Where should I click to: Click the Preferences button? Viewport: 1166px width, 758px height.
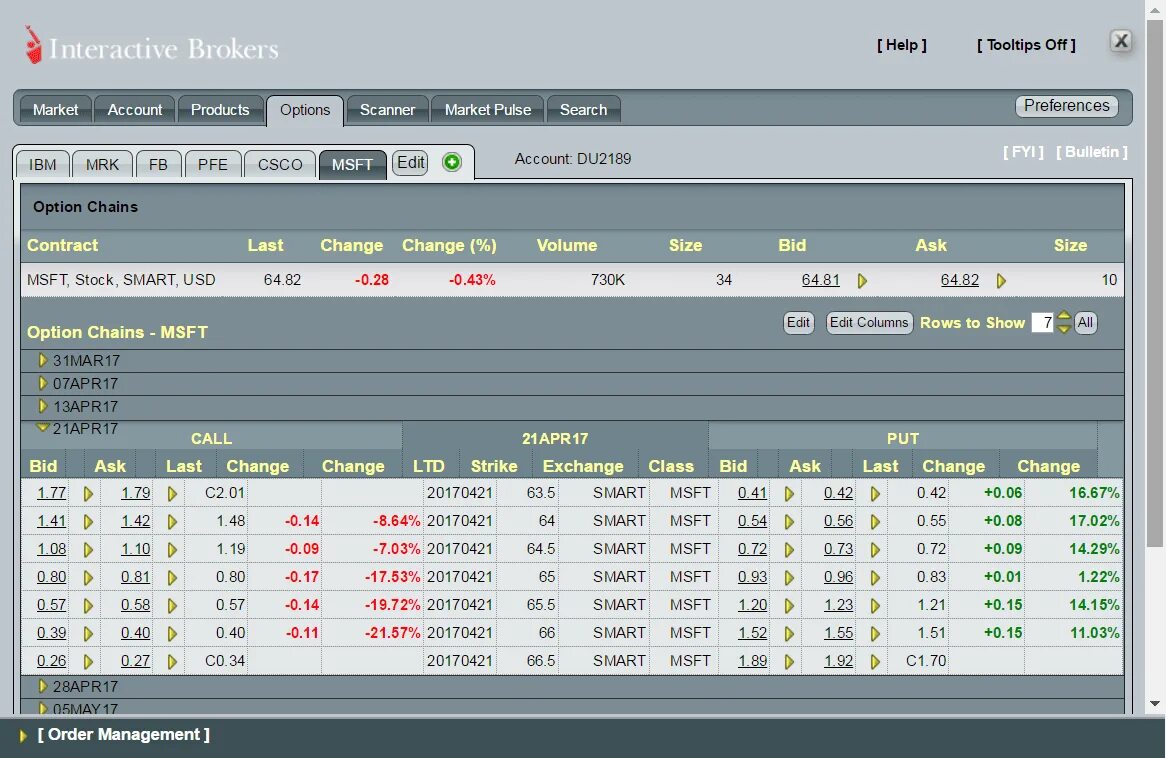(1067, 106)
